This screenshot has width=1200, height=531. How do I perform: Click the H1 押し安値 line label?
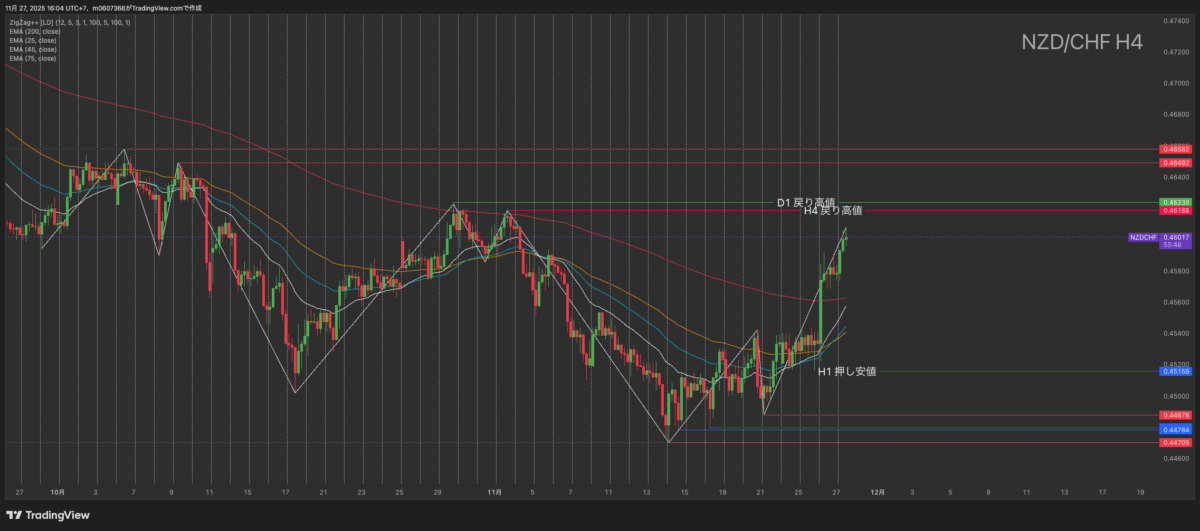click(847, 371)
